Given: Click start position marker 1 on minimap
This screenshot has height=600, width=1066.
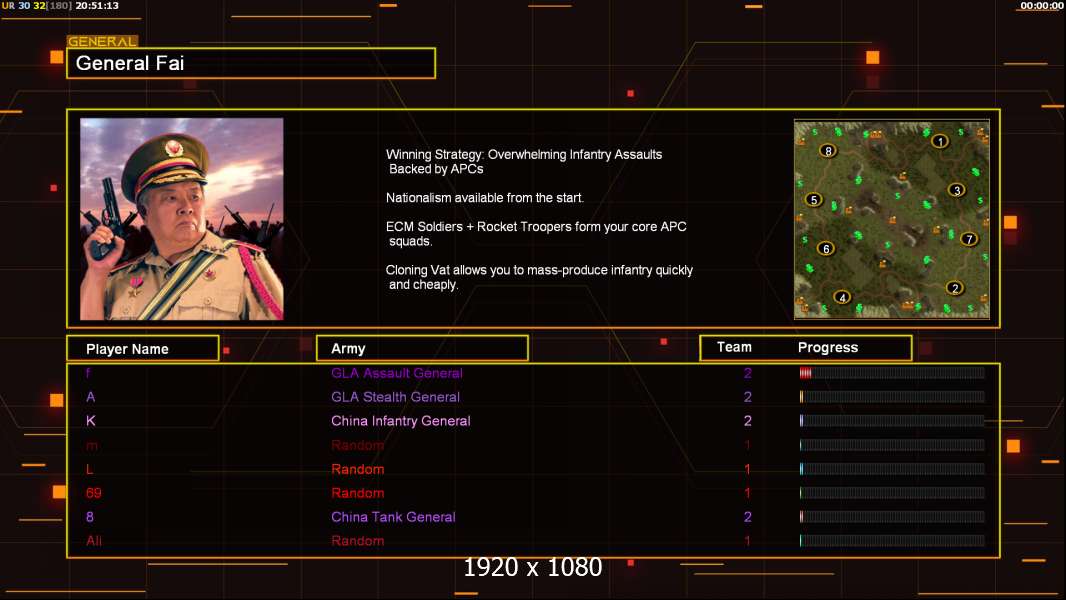Looking at the screenshot, I should pyautogui.click(x=940, y=141).
